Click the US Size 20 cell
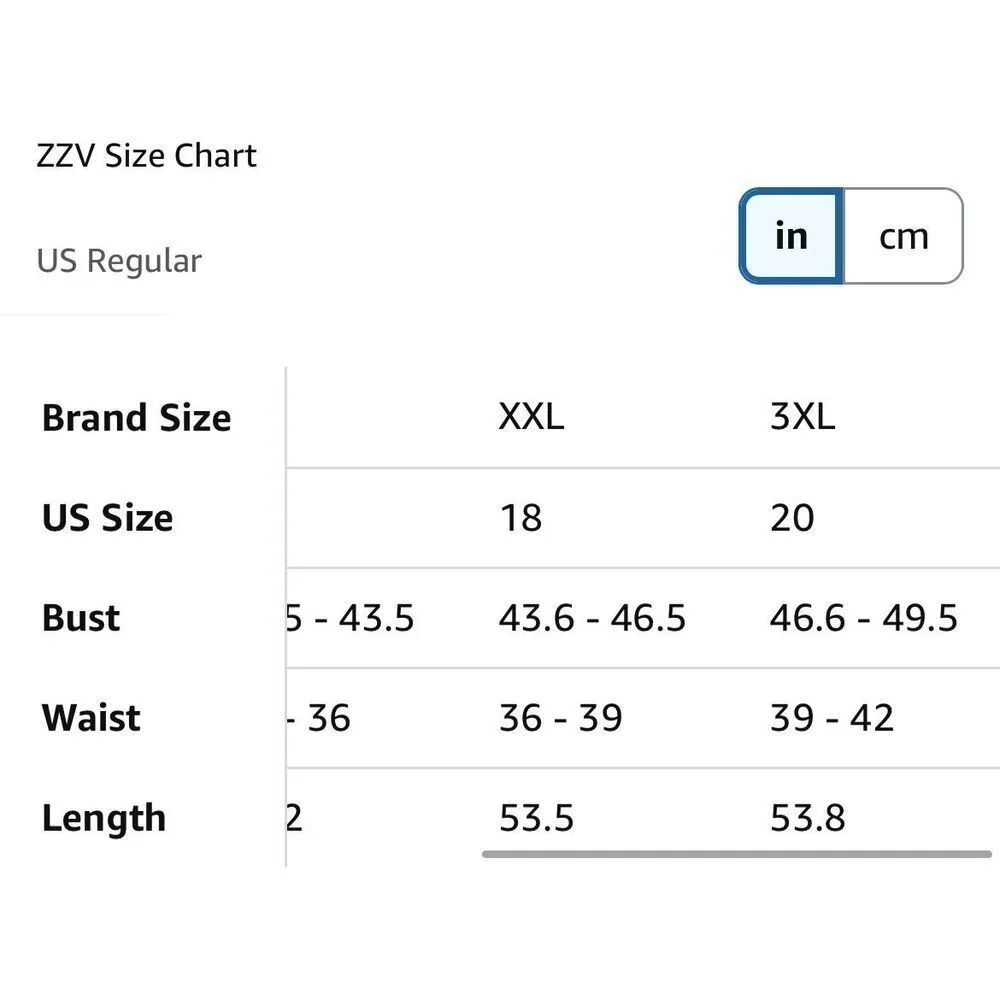This screenshot has width=1000, height=1000. 792,518
